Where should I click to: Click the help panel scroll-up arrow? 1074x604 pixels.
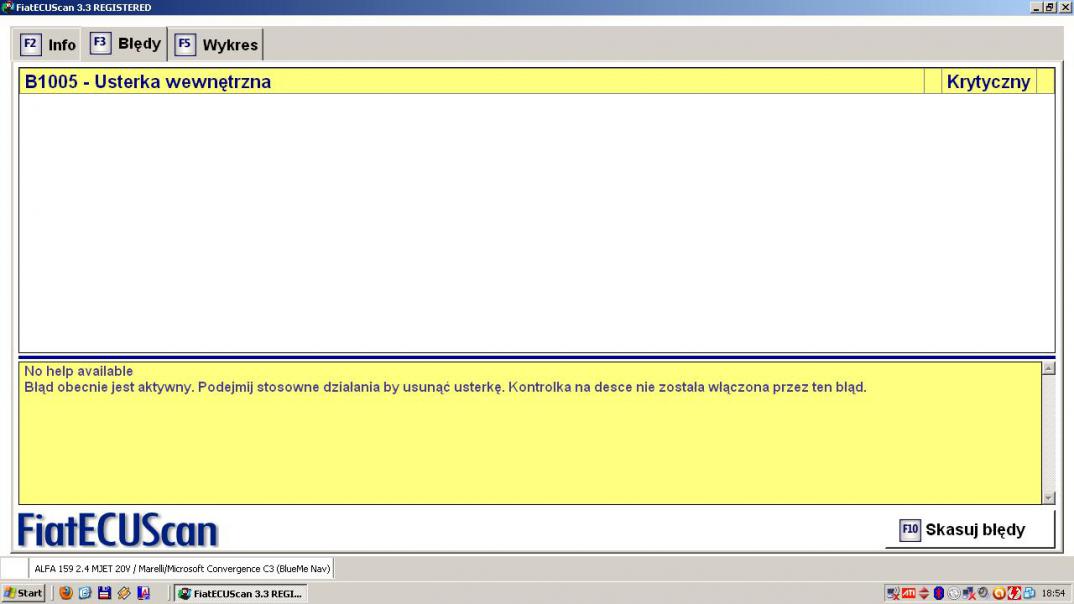pos(1048,368)
